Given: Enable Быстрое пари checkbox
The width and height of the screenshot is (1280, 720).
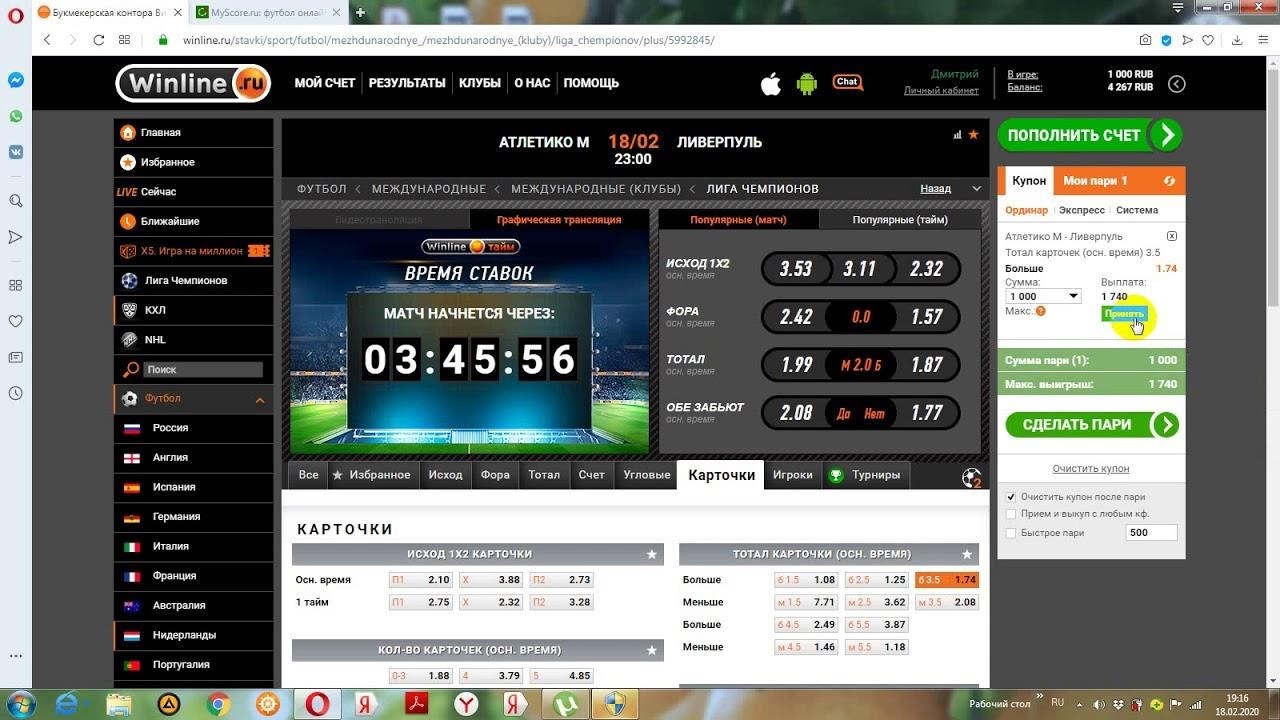Looking at the screenshot, I should 1011,533.
